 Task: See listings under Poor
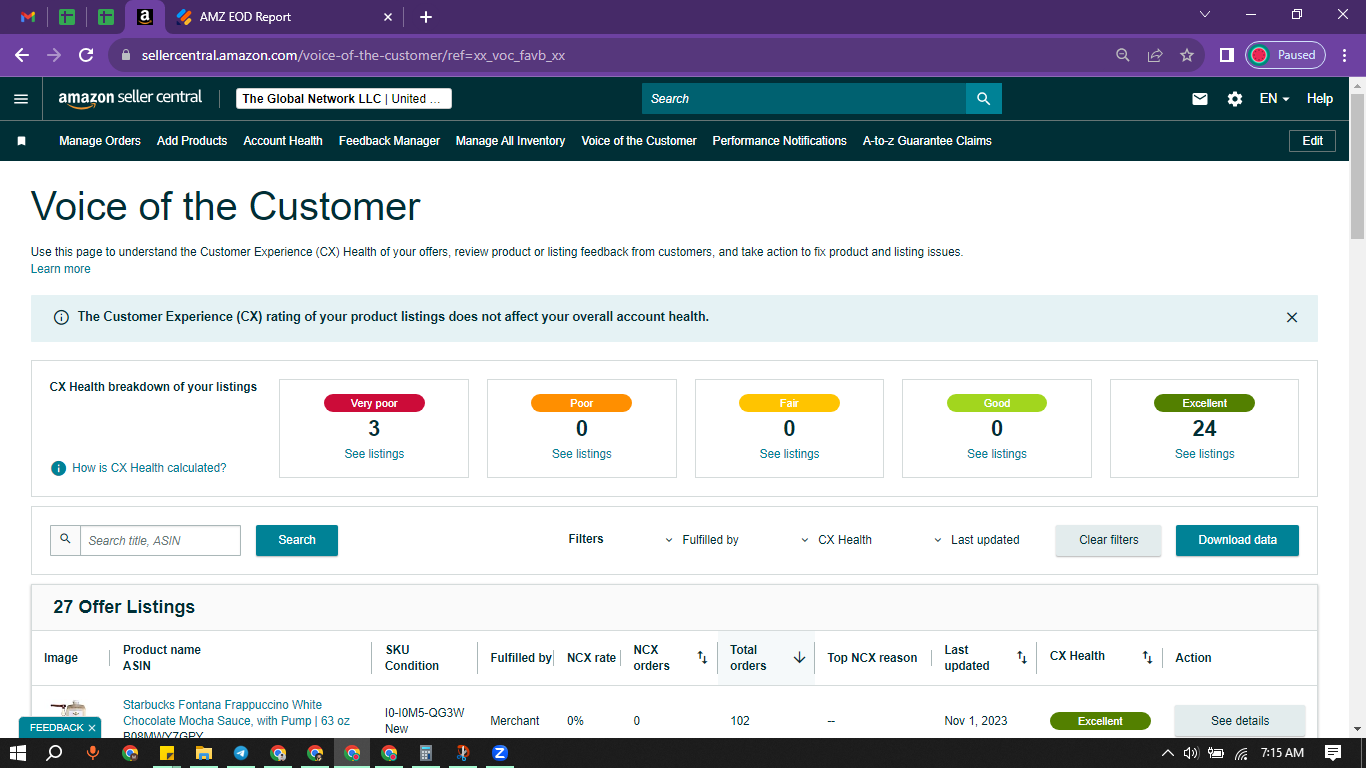click(x=582, y=454)
